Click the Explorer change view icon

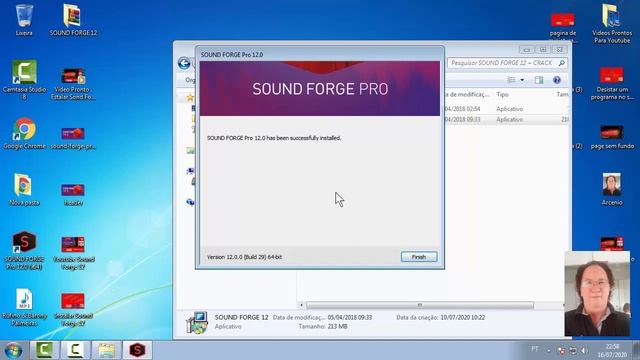click(511, 80)
